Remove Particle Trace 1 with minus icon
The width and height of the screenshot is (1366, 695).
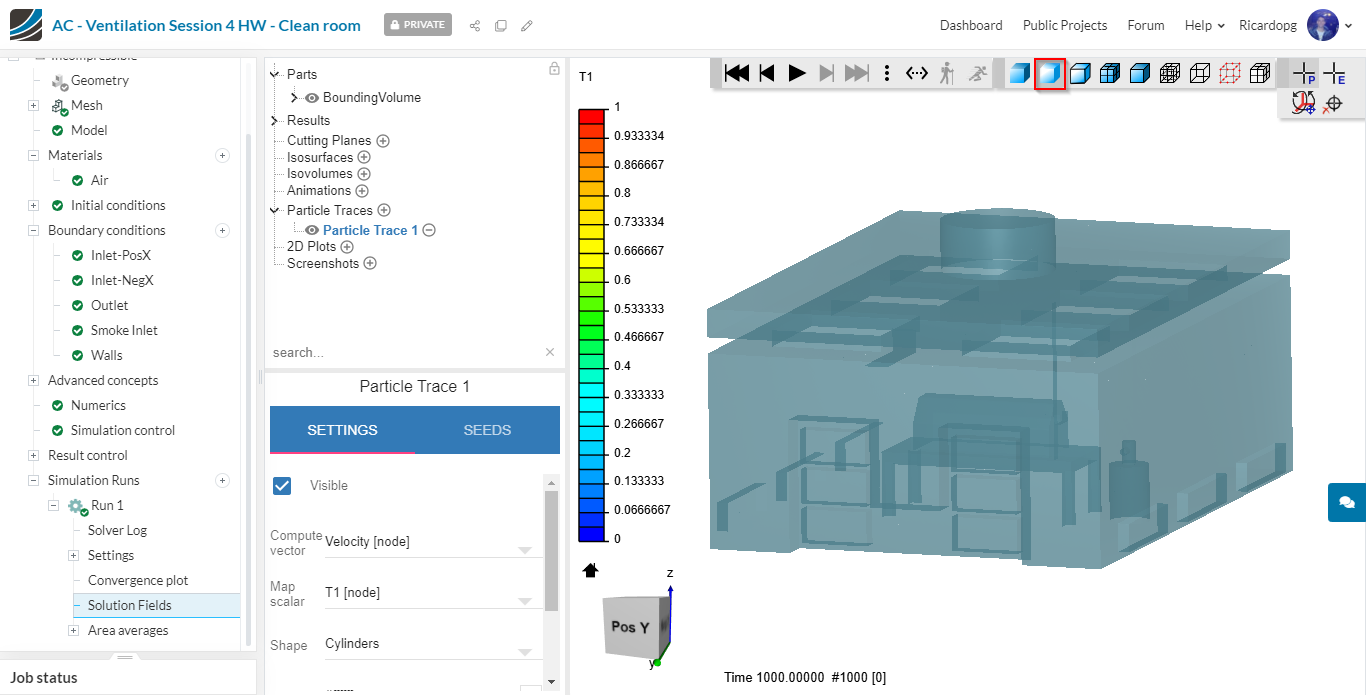429,230
